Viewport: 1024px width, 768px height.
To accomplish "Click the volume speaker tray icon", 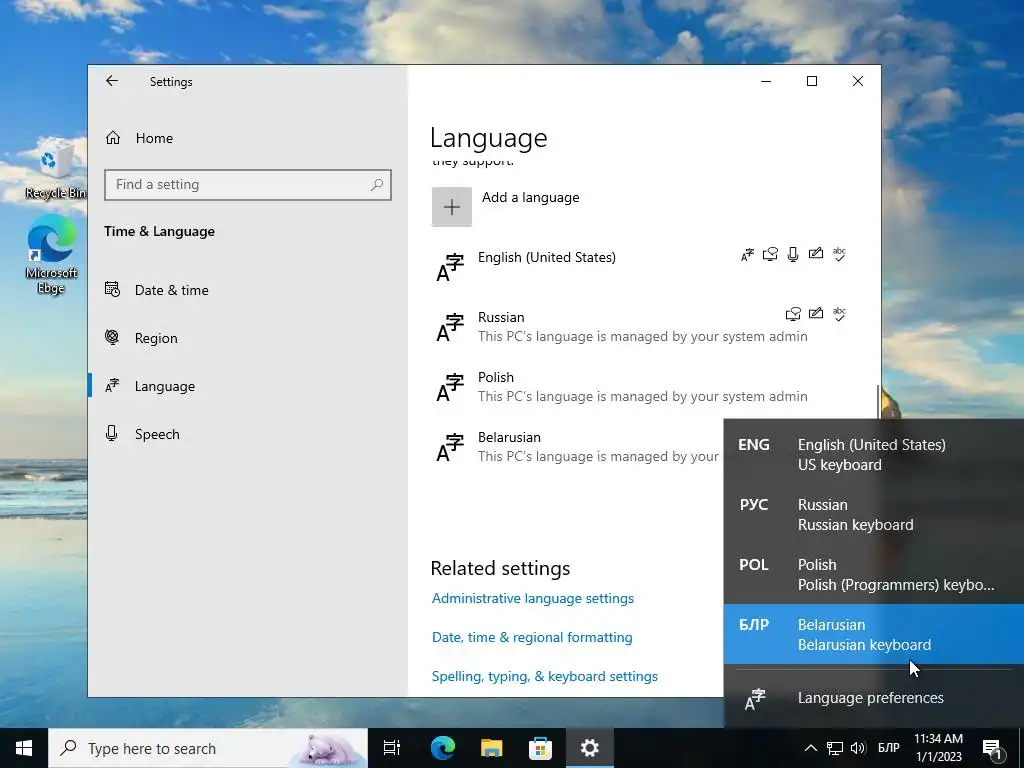I will (858, 748).
